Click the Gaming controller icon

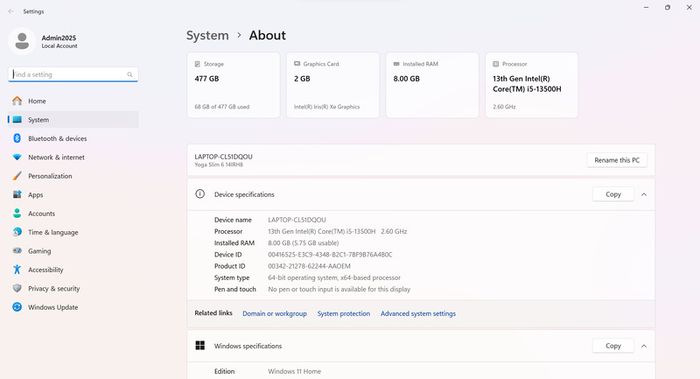17,251
